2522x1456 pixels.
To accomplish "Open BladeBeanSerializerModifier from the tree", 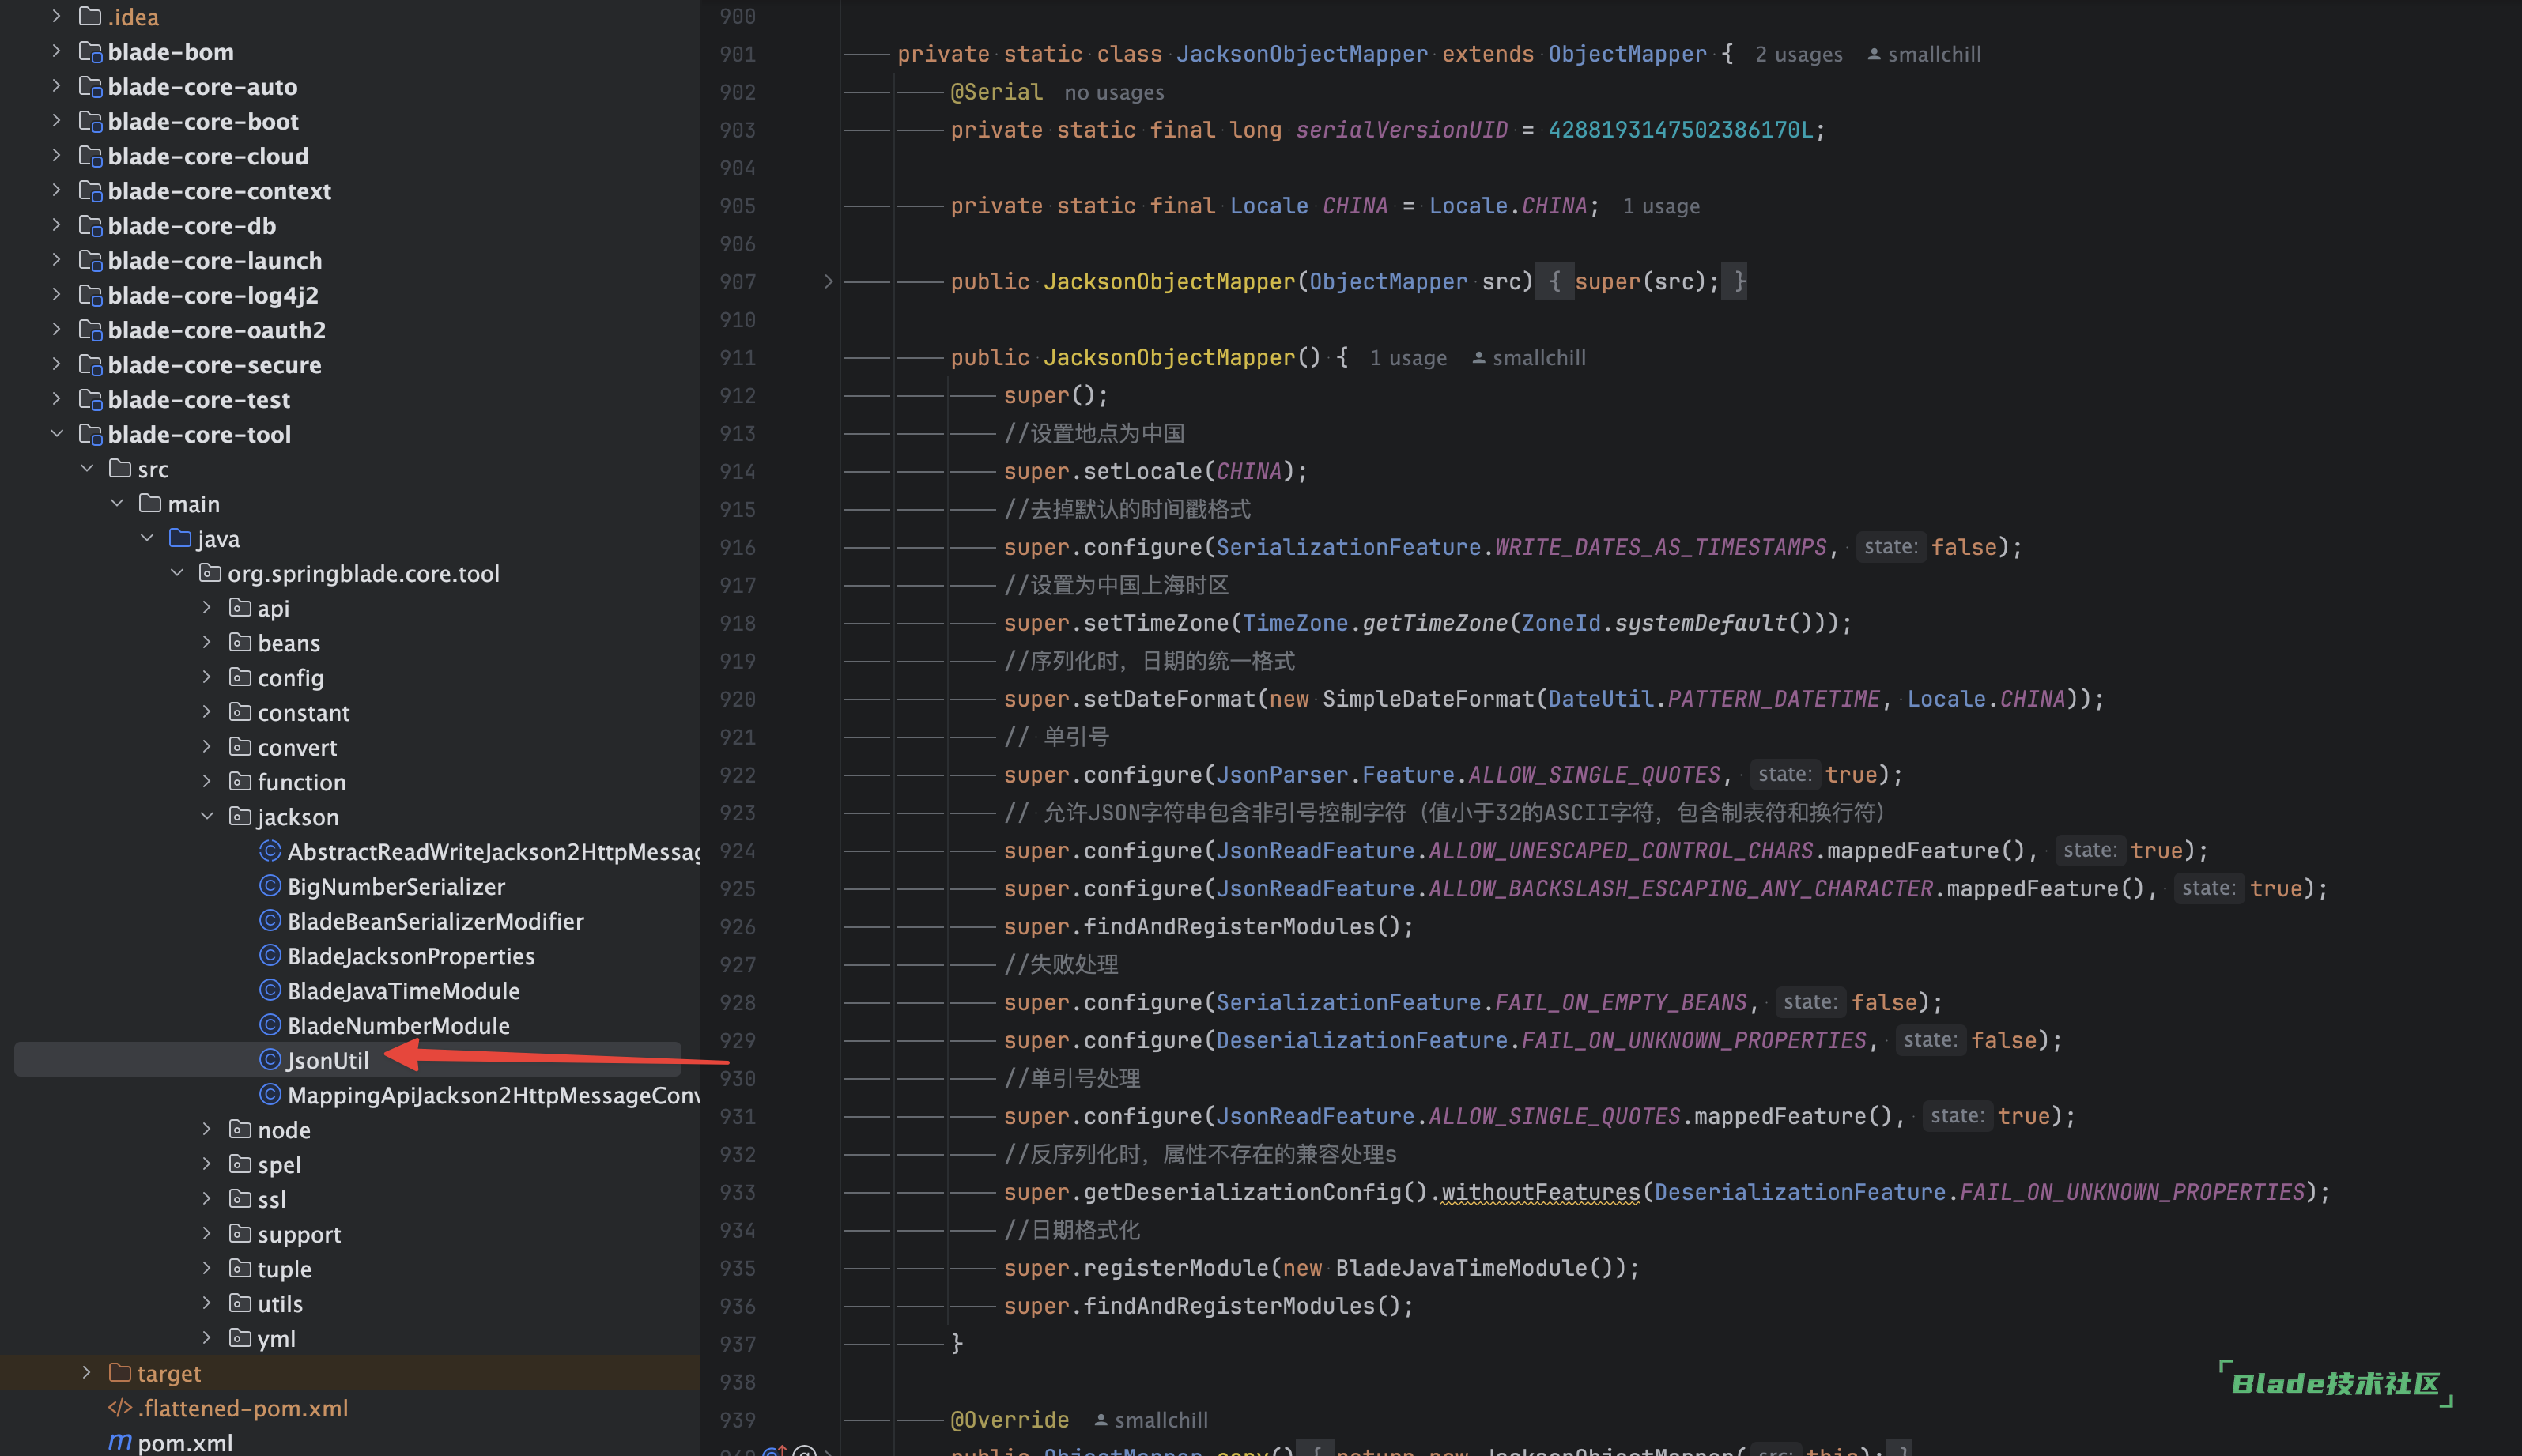I will click(x=435, y=921).
